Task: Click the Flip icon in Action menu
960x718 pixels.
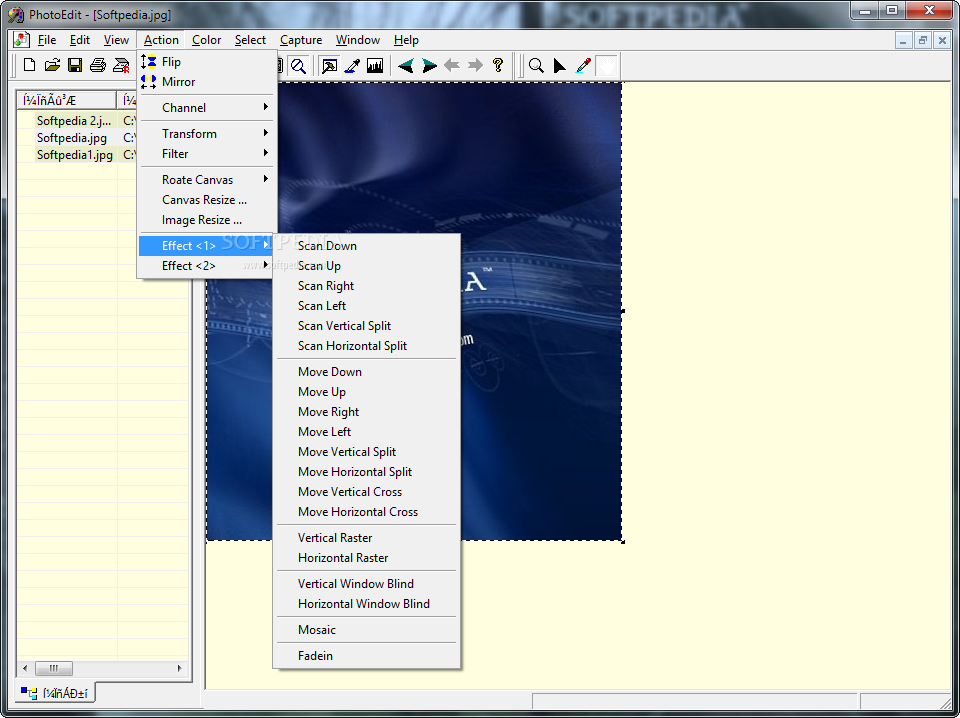Action: (x=149, y=61)
